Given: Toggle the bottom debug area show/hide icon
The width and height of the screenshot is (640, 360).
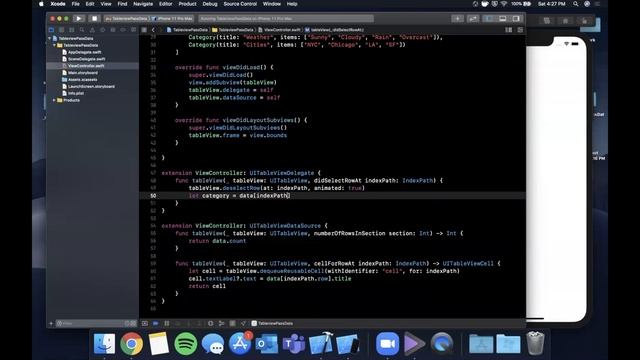Looking at the screenshot, I should click(145, 323).
